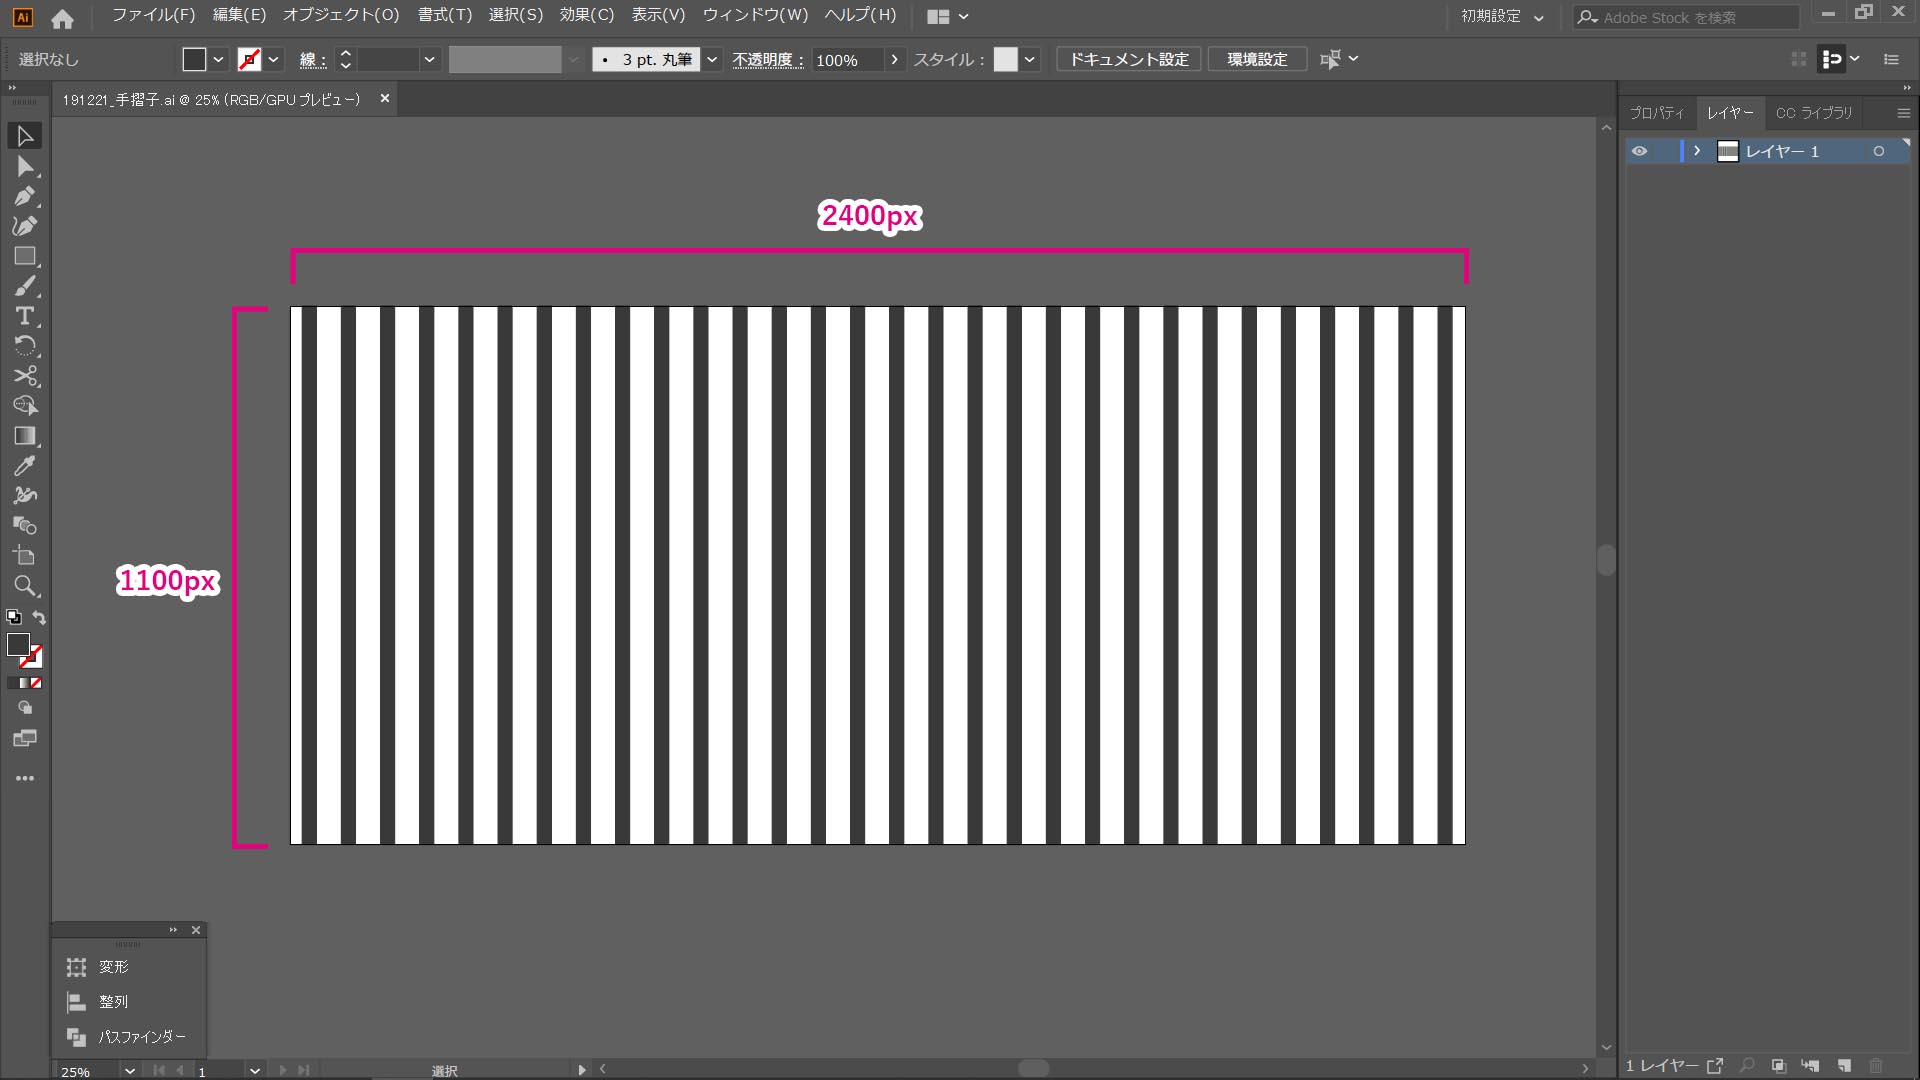This screenshot has height=1080, width=1920.
Task: Select the Selection tool arrow
Action: [25, 136]
